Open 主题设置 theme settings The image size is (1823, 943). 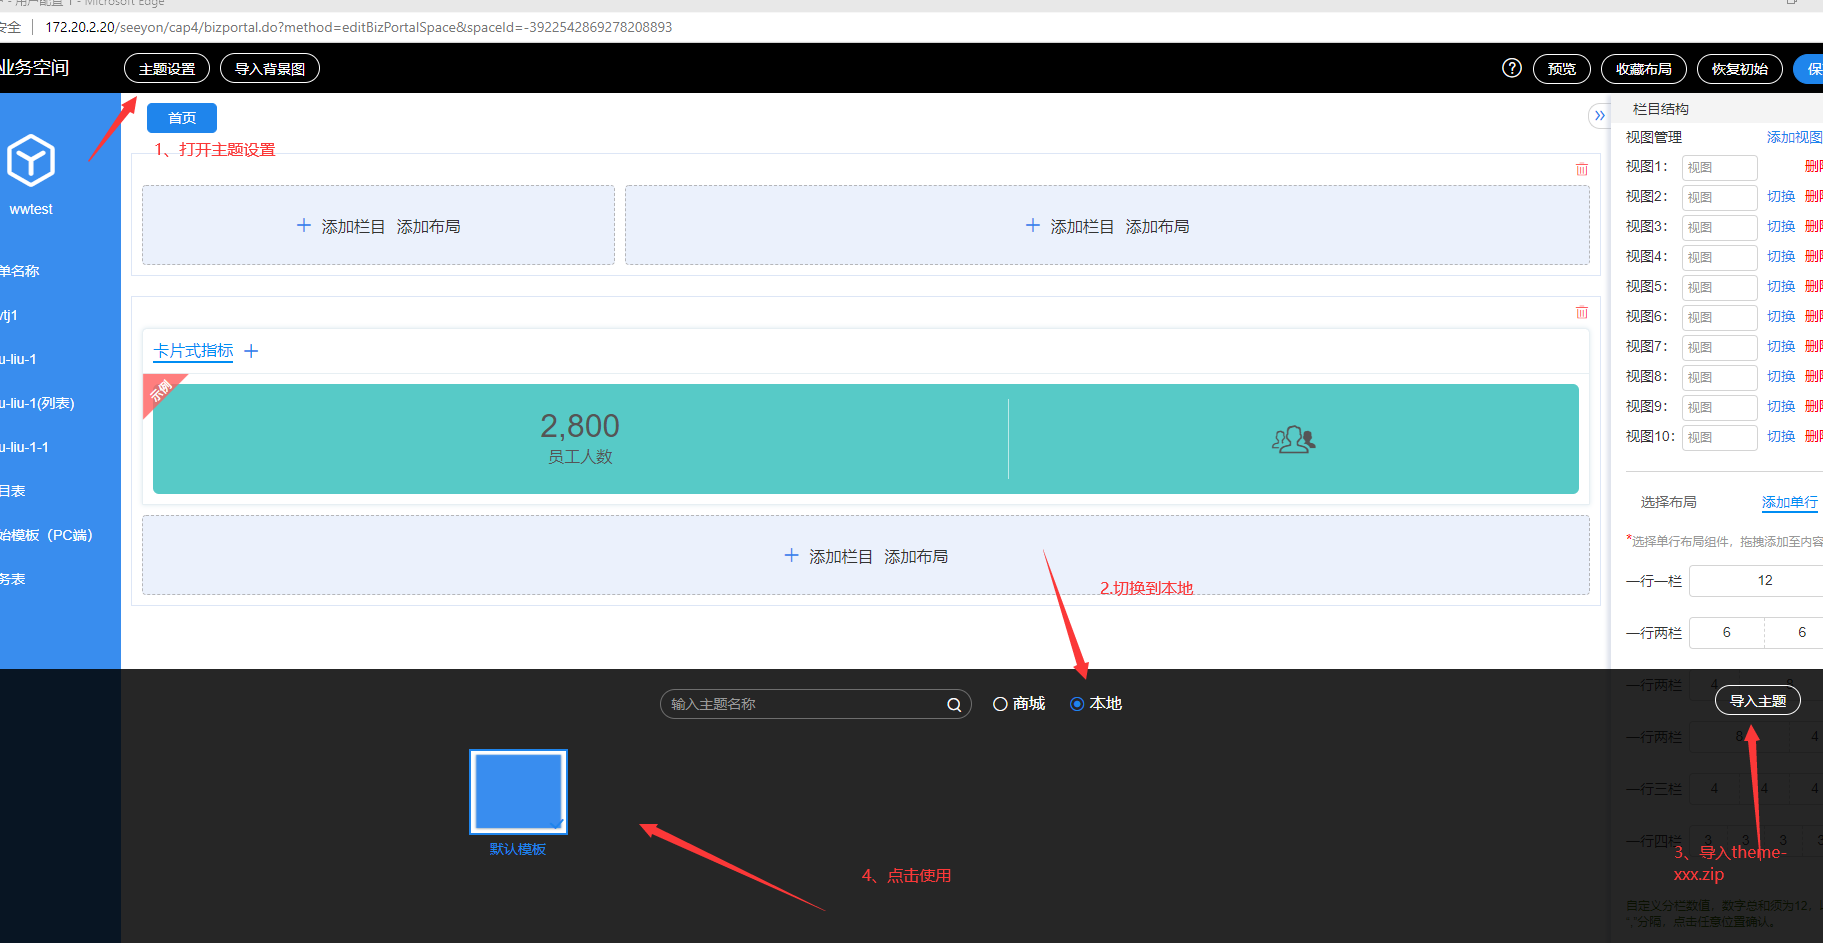[167, 69]
